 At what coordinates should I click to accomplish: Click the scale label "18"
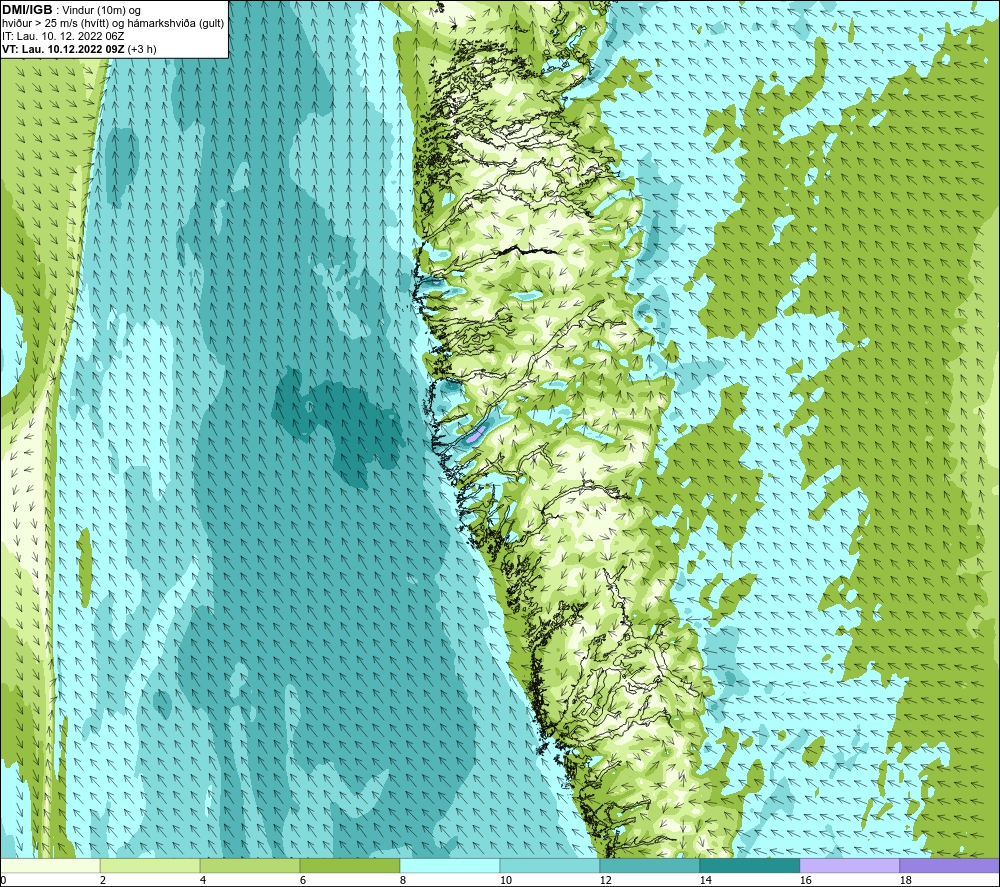[x=906, y=880]
